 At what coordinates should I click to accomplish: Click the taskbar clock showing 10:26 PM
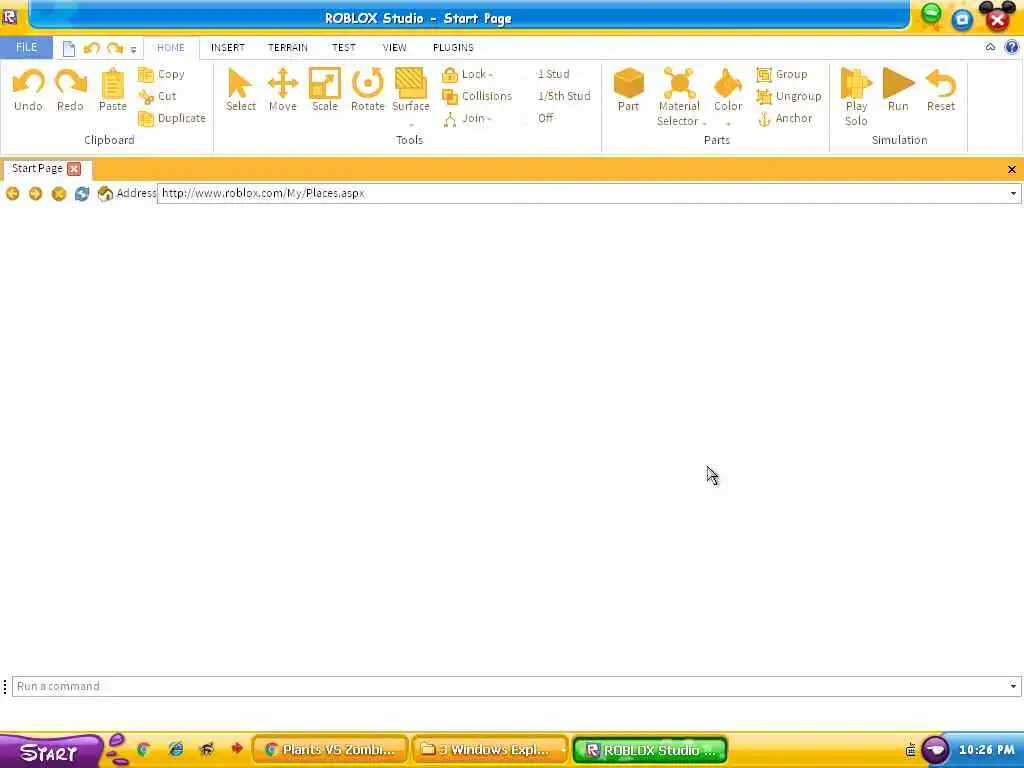[987, 750]
